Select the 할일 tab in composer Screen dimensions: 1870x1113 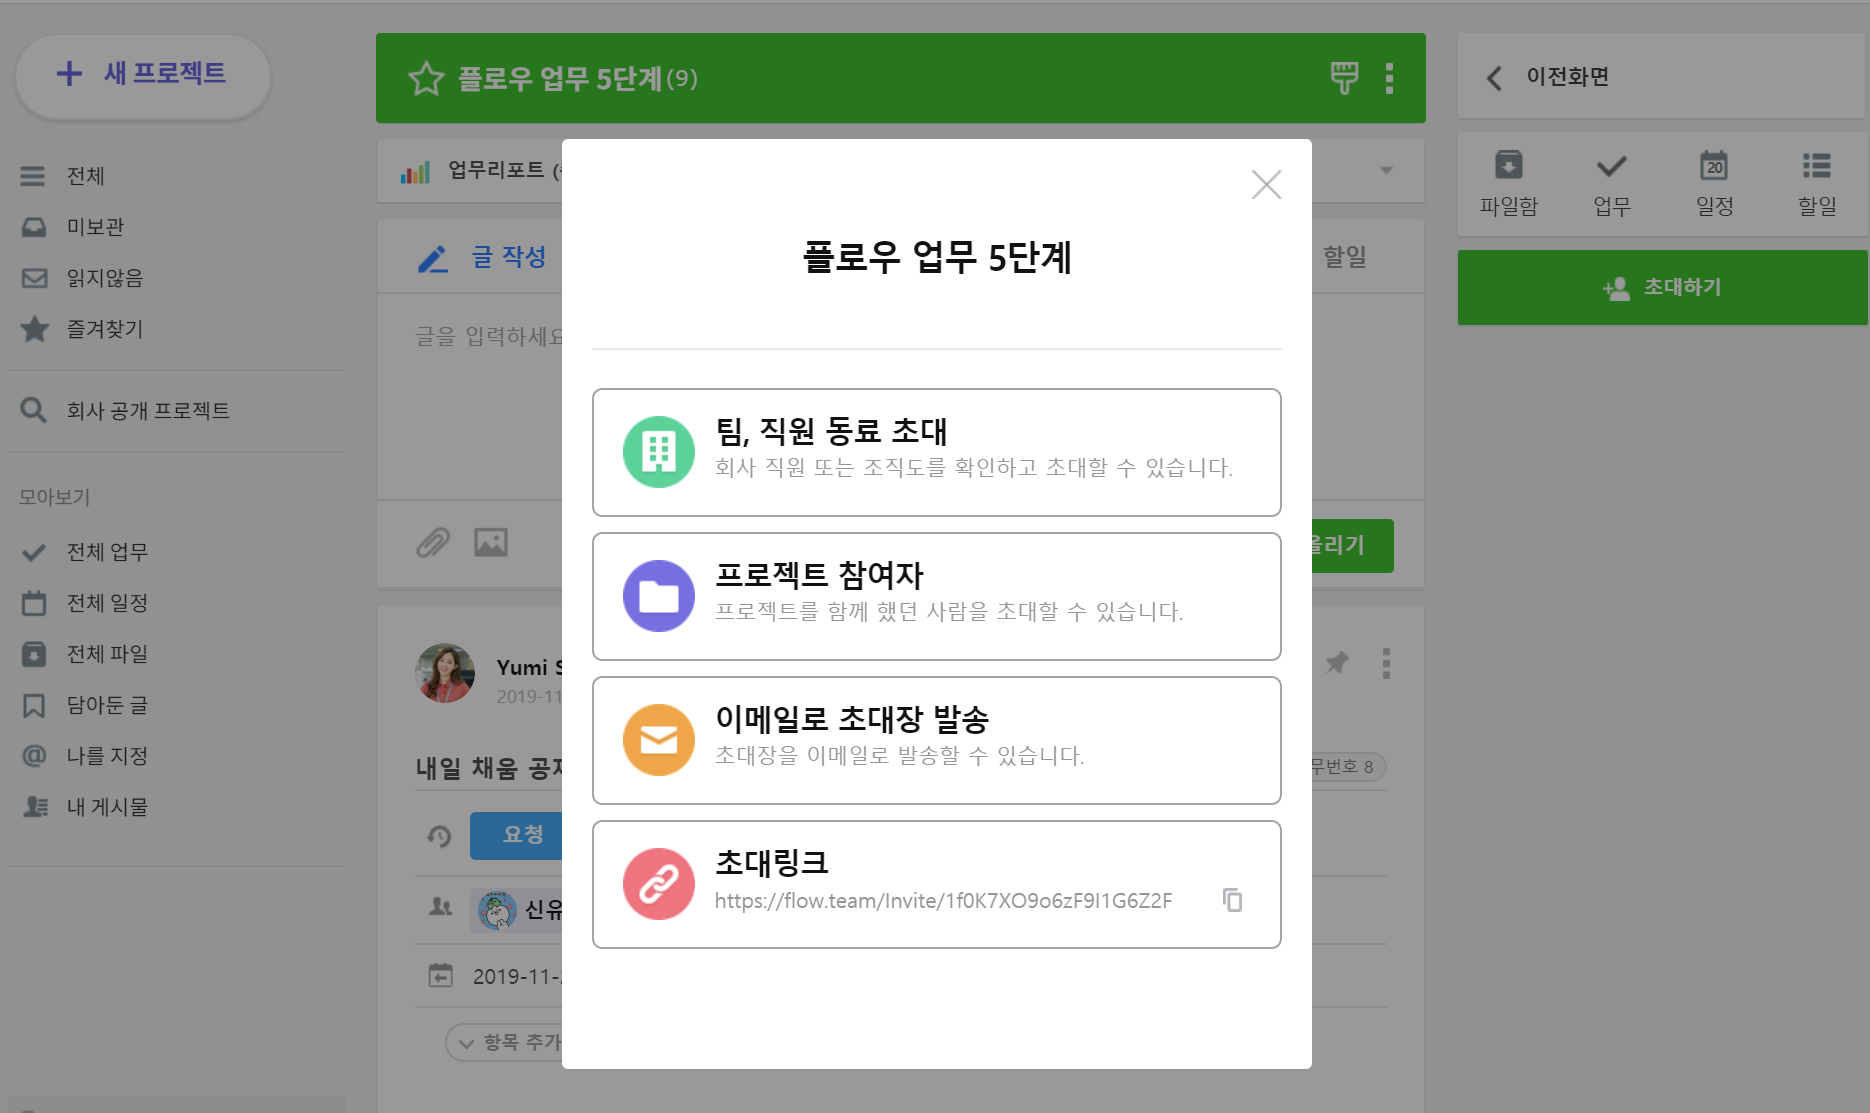pyautogui.click(x=1344, y=257)
